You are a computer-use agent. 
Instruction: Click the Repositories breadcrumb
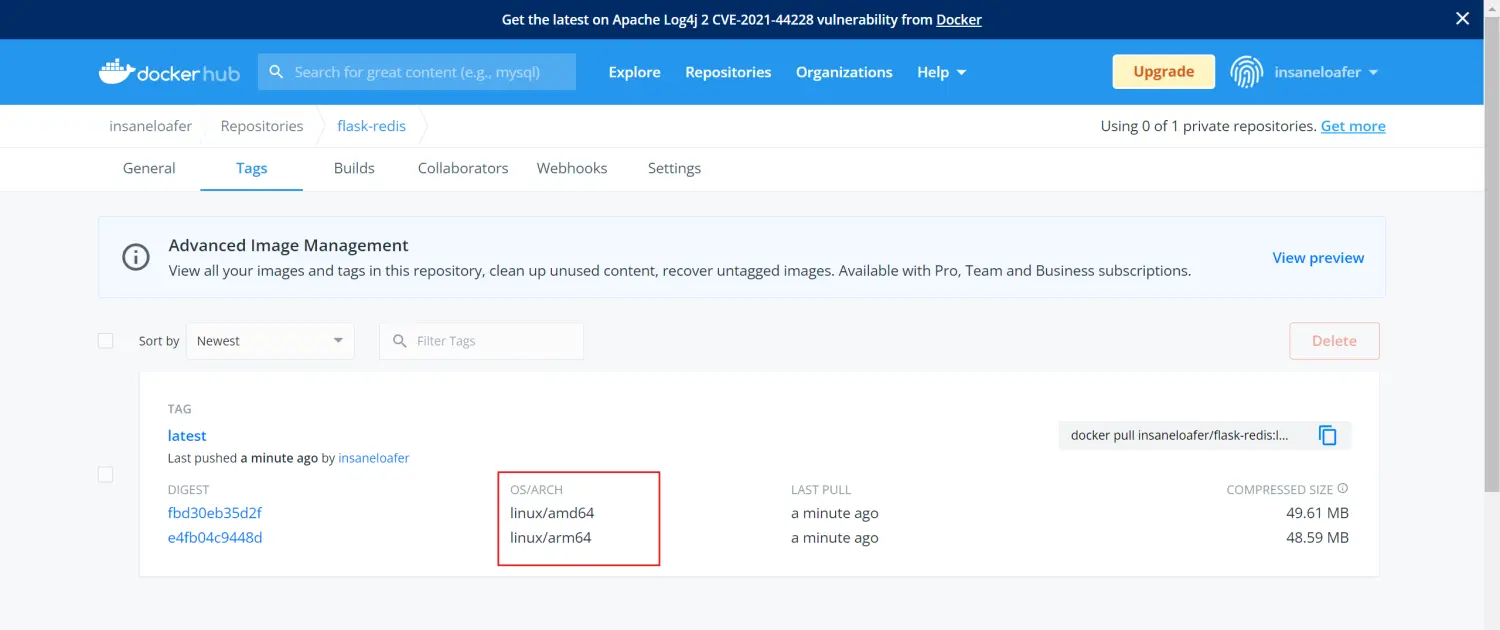pos(262,126)
